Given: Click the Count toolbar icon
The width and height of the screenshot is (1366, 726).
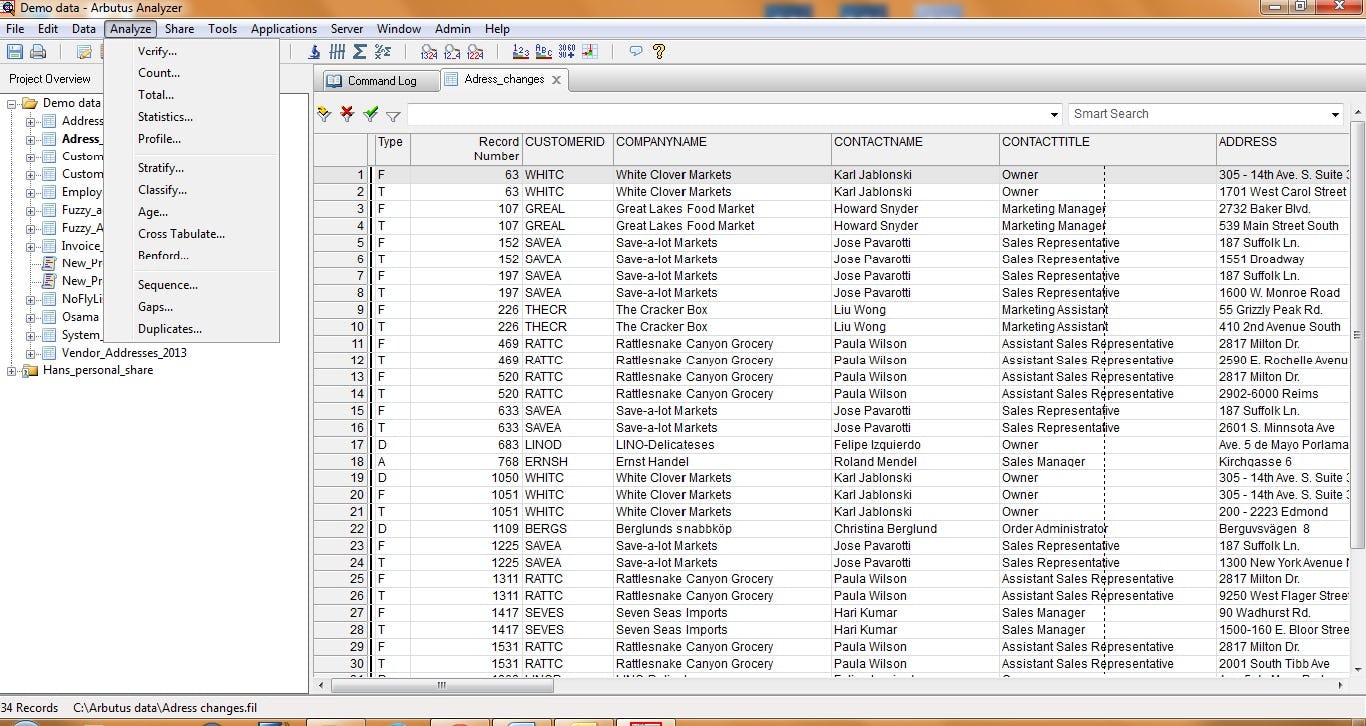Looking at the screenshot, I should [x=337, y=51].
